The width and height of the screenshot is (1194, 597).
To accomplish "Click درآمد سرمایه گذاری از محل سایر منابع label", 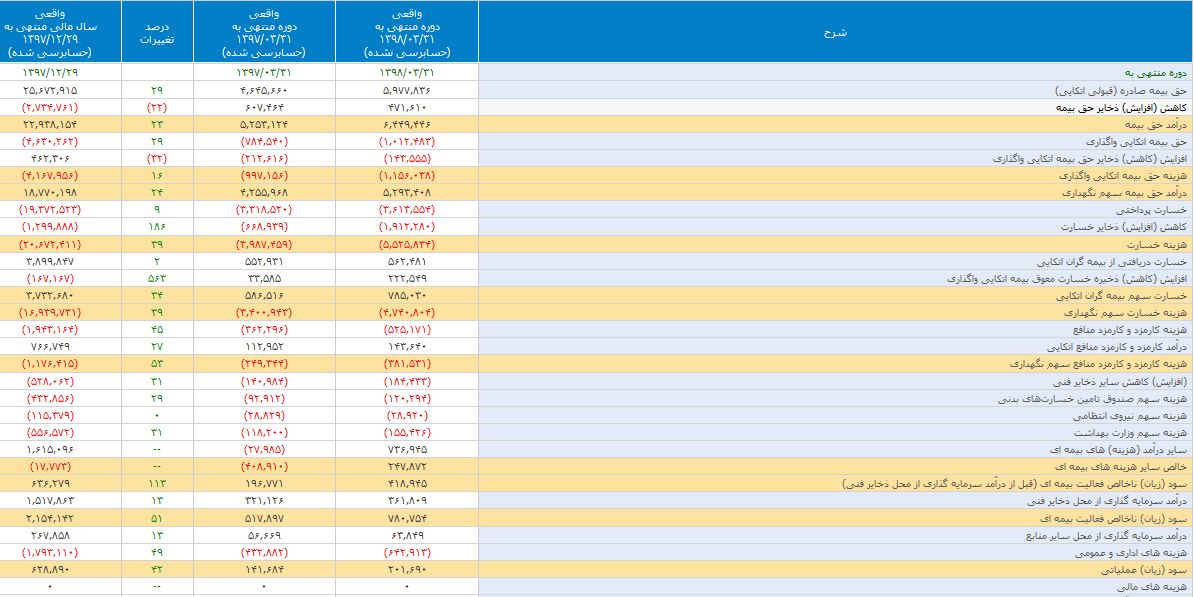I will (x=1104, y=535).
